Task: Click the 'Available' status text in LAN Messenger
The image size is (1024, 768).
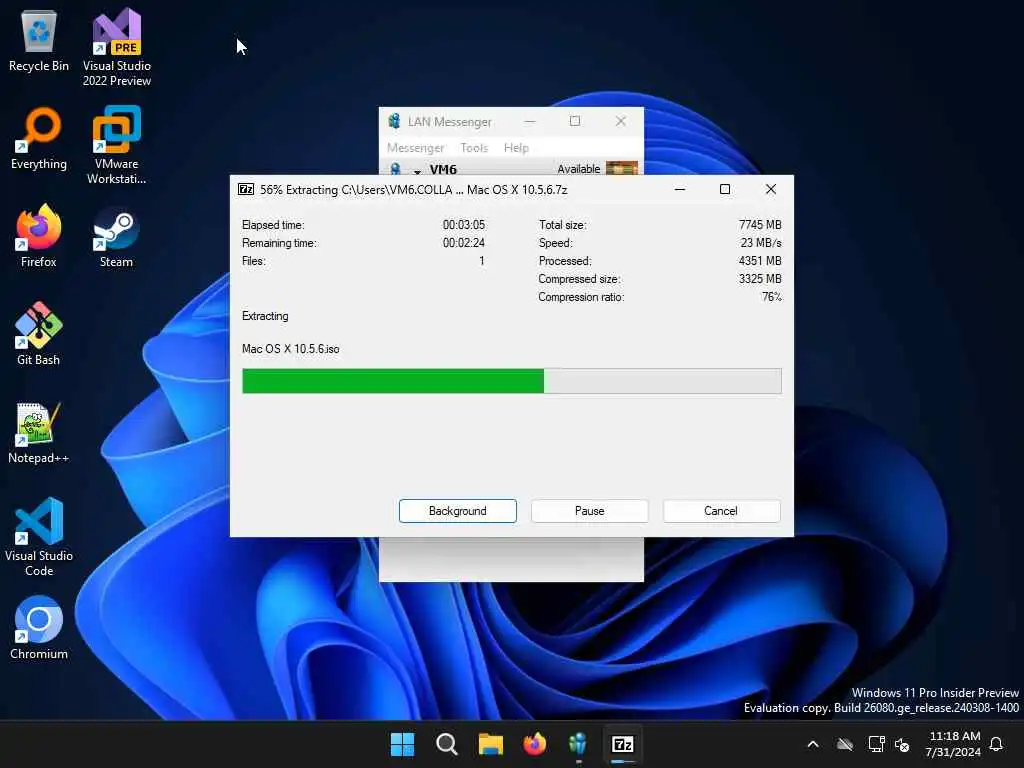Action: point(579,168)
